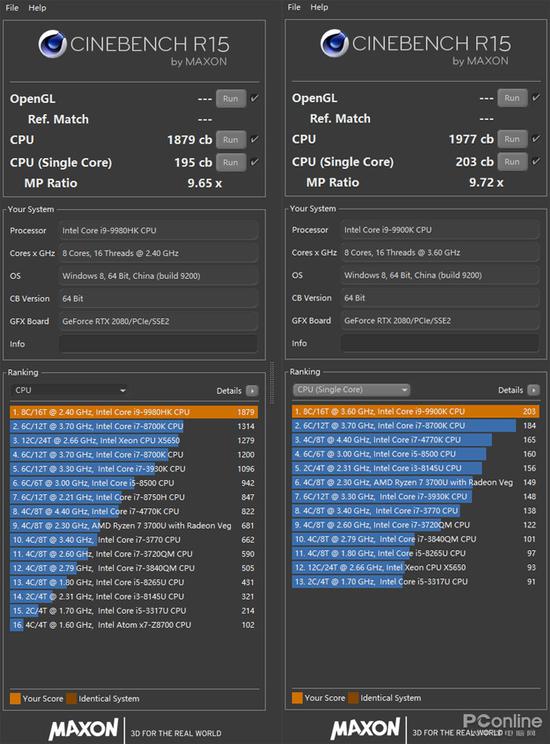Screen dimensions: 550x744
Task: Select Xeon X5650 single core row scoring 93
Action: 416,567
